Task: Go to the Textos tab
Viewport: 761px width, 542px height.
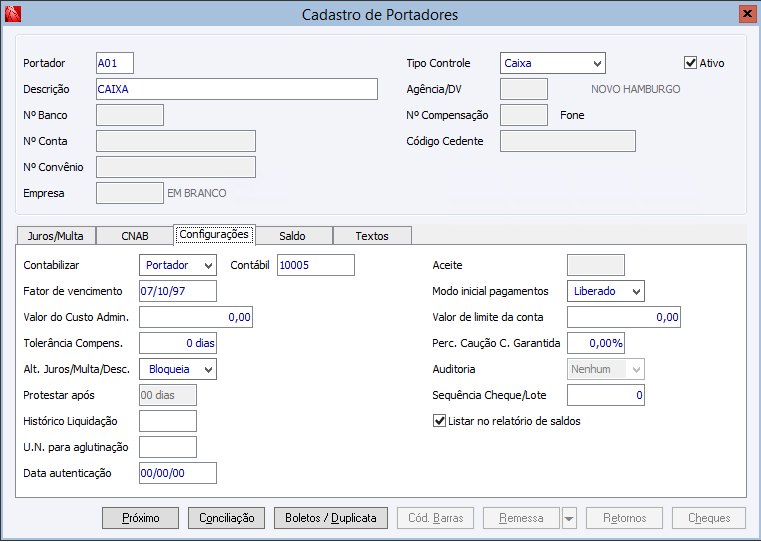Action: pyautogui.click(x=371, y=236)
